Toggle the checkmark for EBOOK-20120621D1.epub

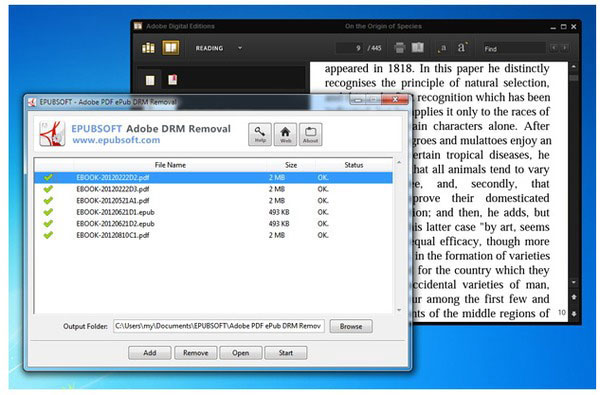(48, 212)
